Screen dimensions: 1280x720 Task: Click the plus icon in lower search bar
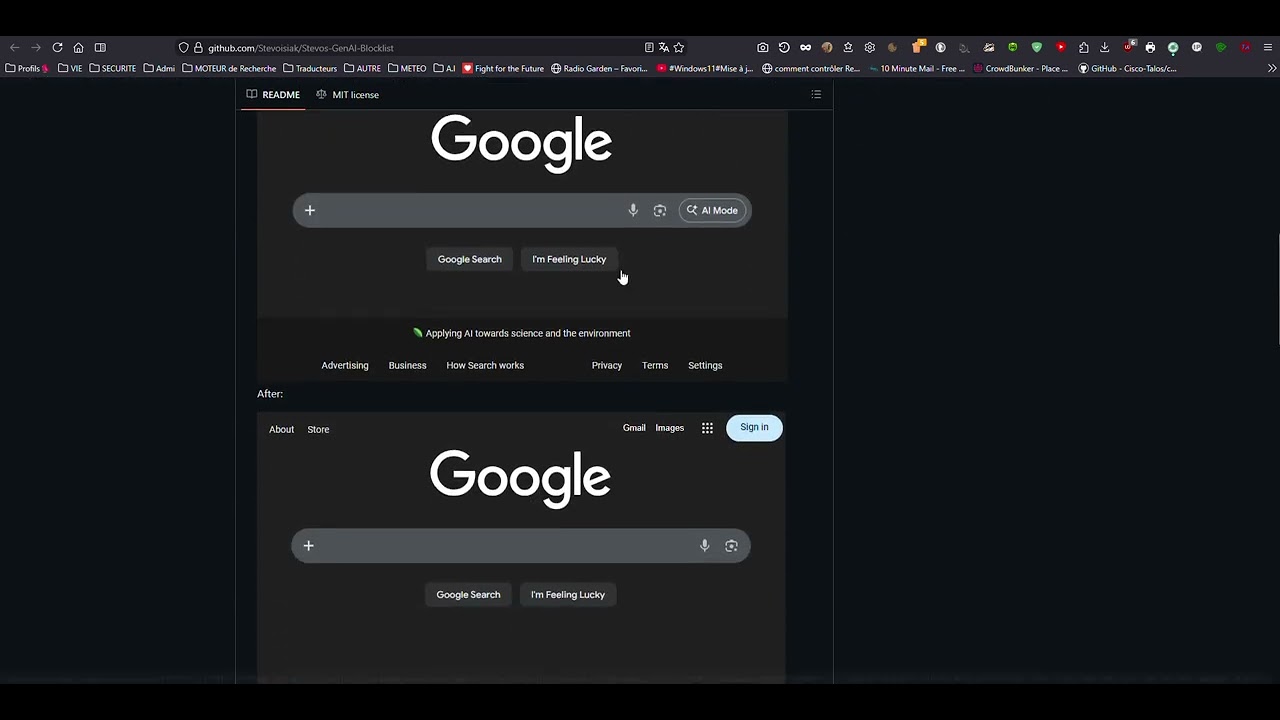click(x=308, y=546)
